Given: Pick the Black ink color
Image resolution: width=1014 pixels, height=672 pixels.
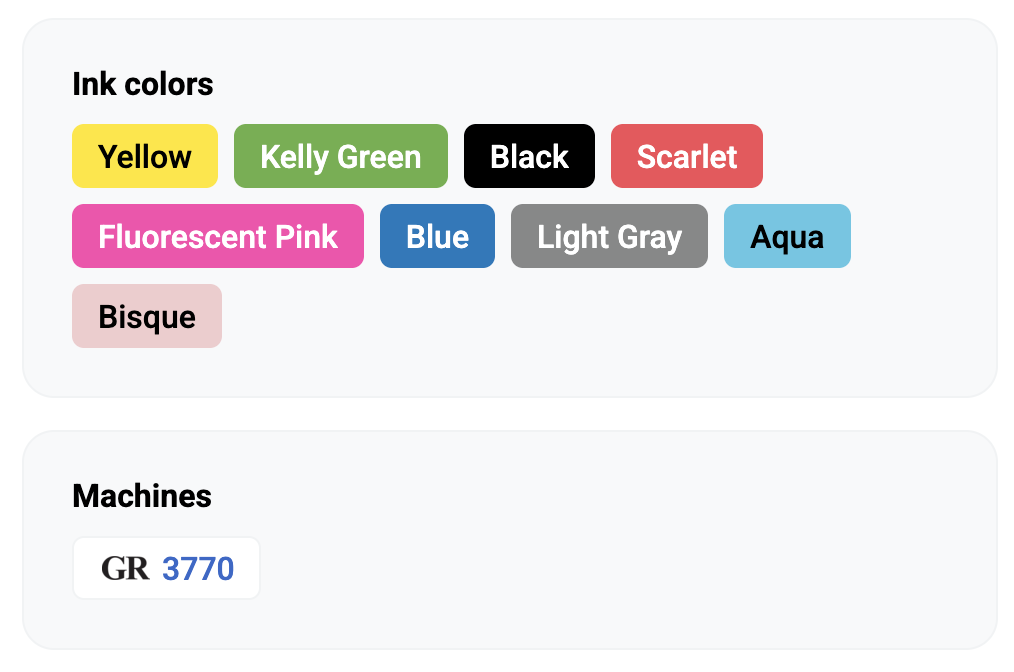Looking at the screenshot, I should (x=529, y=156).
